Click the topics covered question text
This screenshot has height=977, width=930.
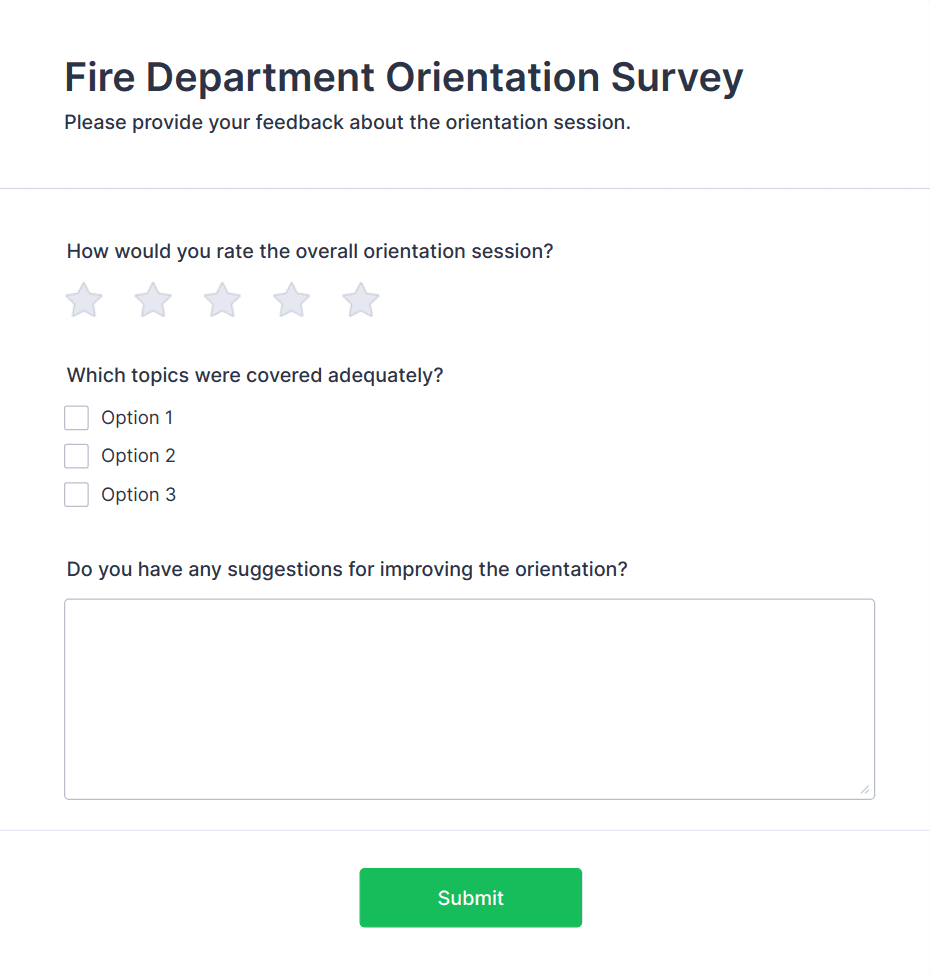(255, 375)
